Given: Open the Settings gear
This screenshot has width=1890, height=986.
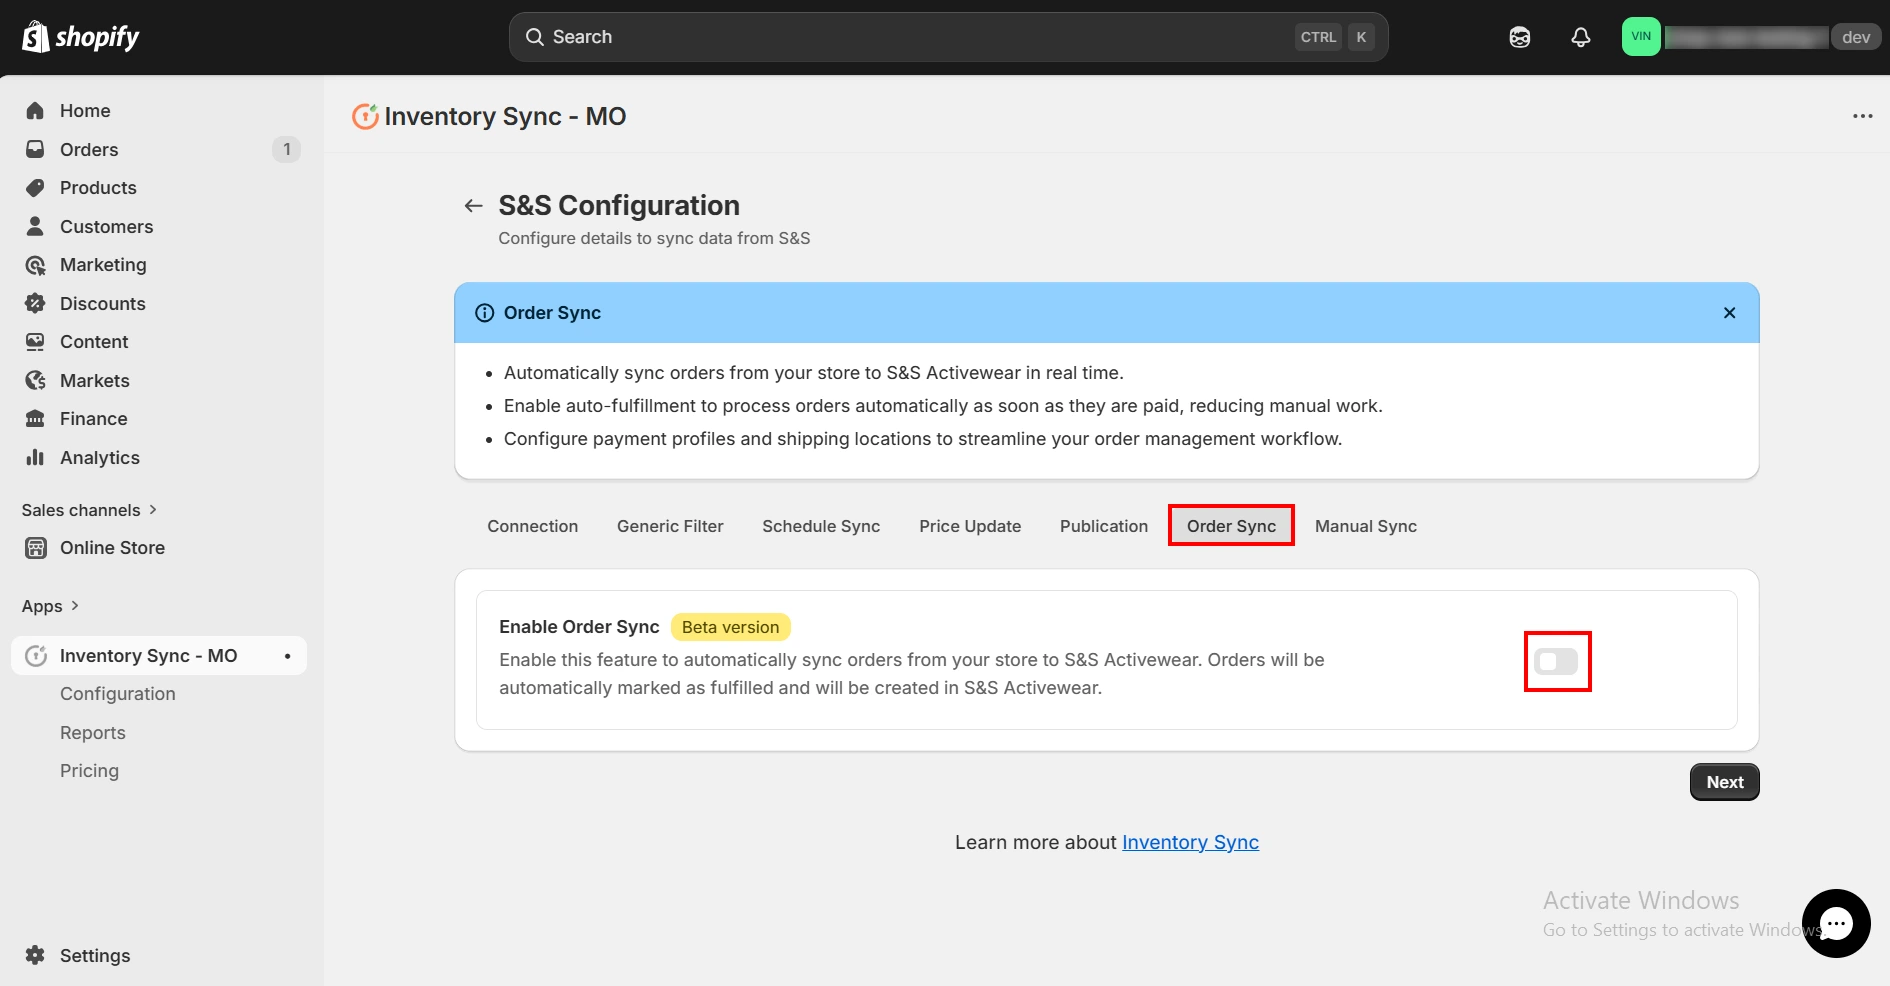Looking at the screenshot, I should tap(33, 955).
